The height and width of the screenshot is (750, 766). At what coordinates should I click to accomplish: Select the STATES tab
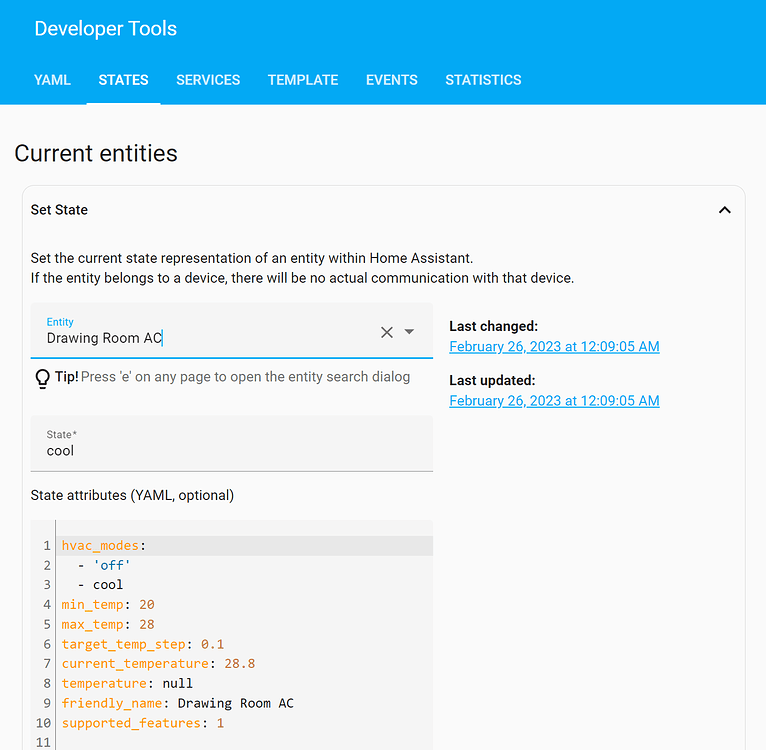124,80
